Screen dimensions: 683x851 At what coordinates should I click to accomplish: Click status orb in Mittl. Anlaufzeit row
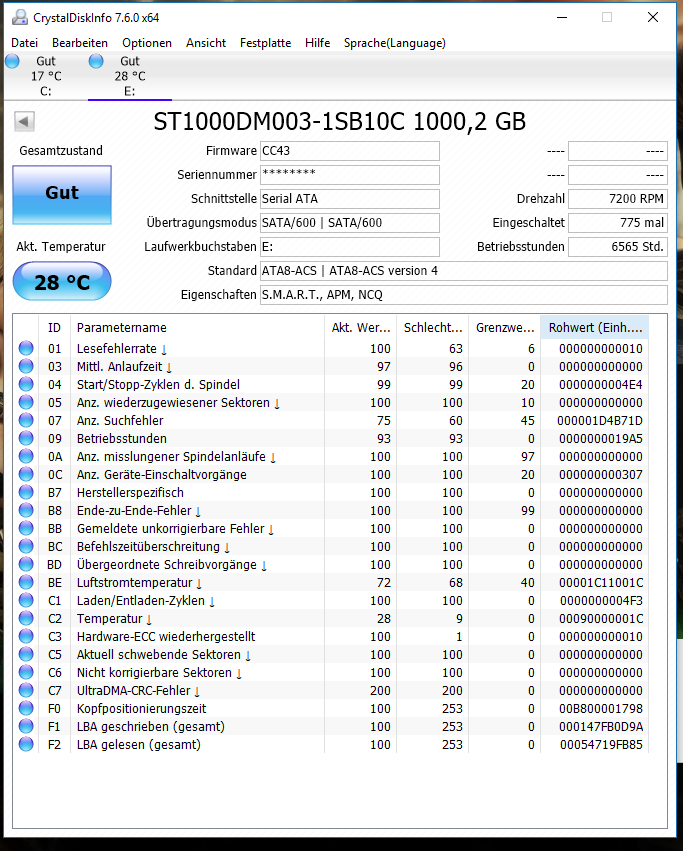(26, 366)
